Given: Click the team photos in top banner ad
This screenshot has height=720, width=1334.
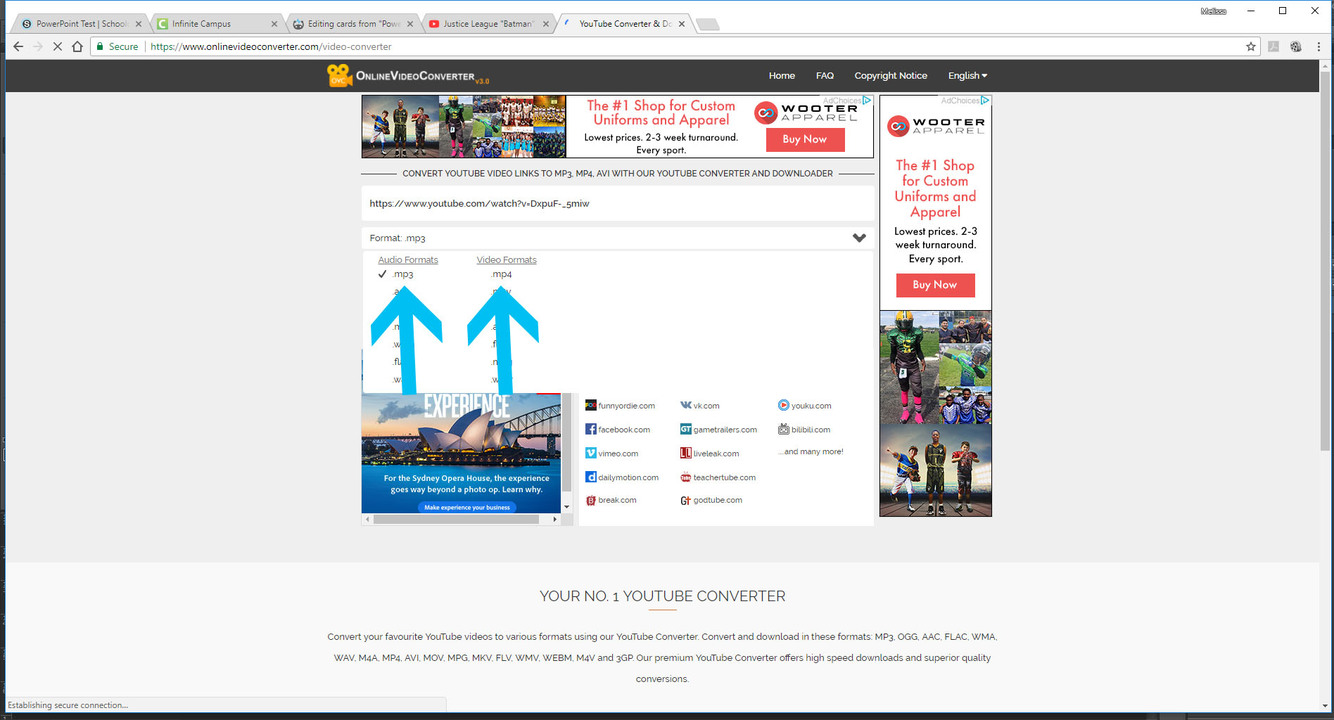Looking at the screenshot, I should pos(464,126).
